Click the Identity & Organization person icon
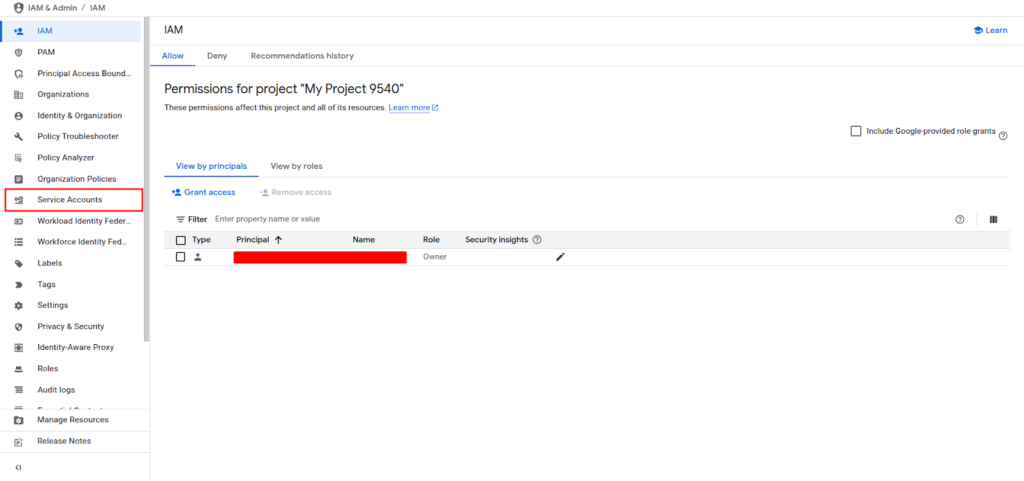Screen dimensions: 1024x481 pos(18,116)
